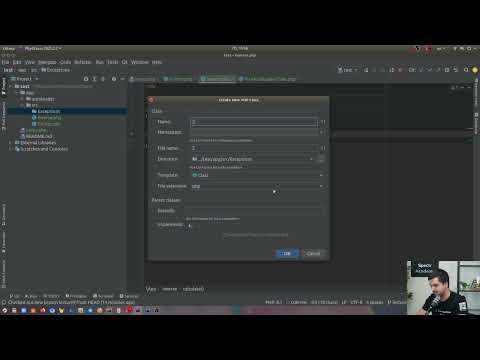Open the Window menu
The height and width of the screenshot is (360, 480).
[x=140, y=62]
